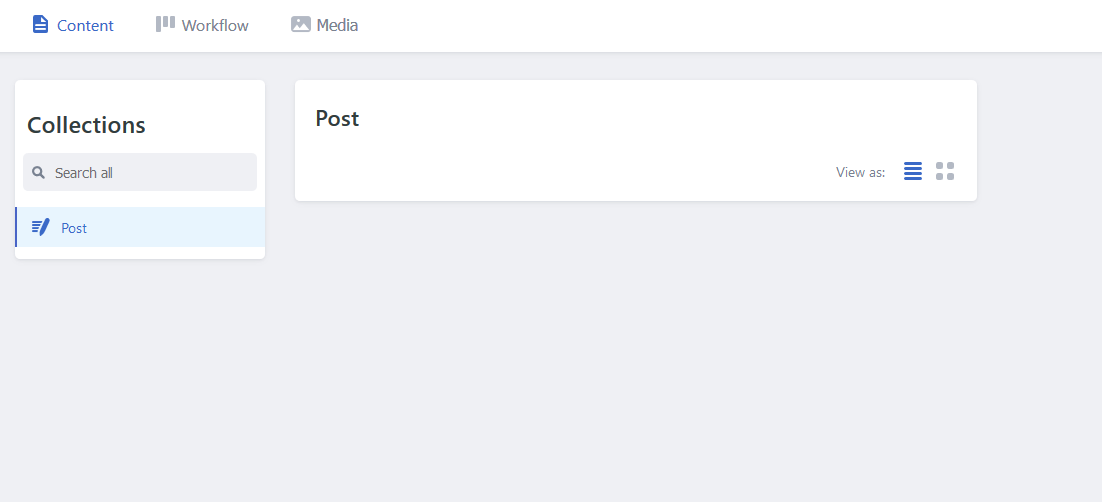Click the magnifier icon in Search all box
Viewport: 1102px width, 502px height.
39,172
